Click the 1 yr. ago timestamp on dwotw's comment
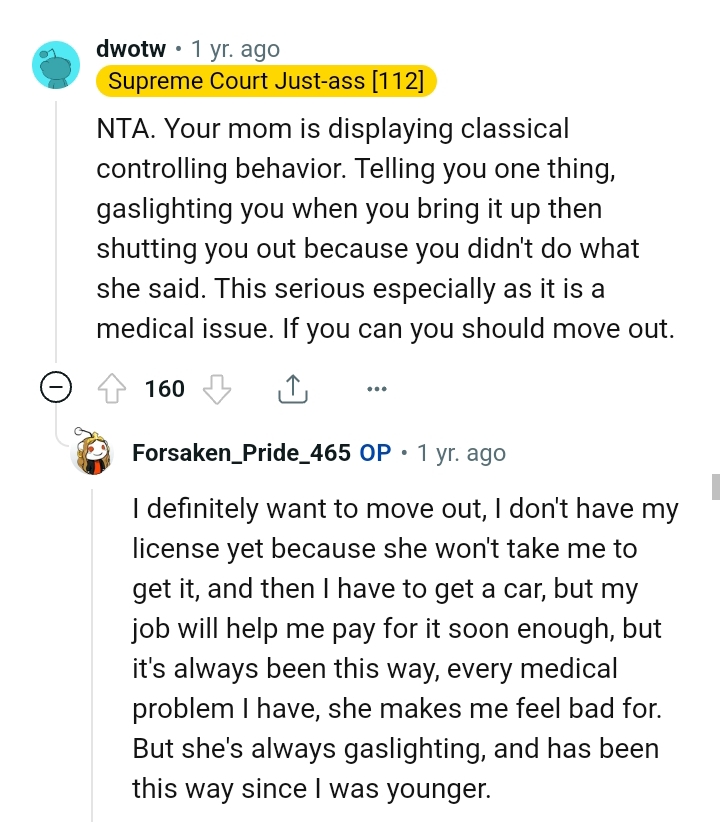This screenshot has height=822, width=720. pos(232,48)
